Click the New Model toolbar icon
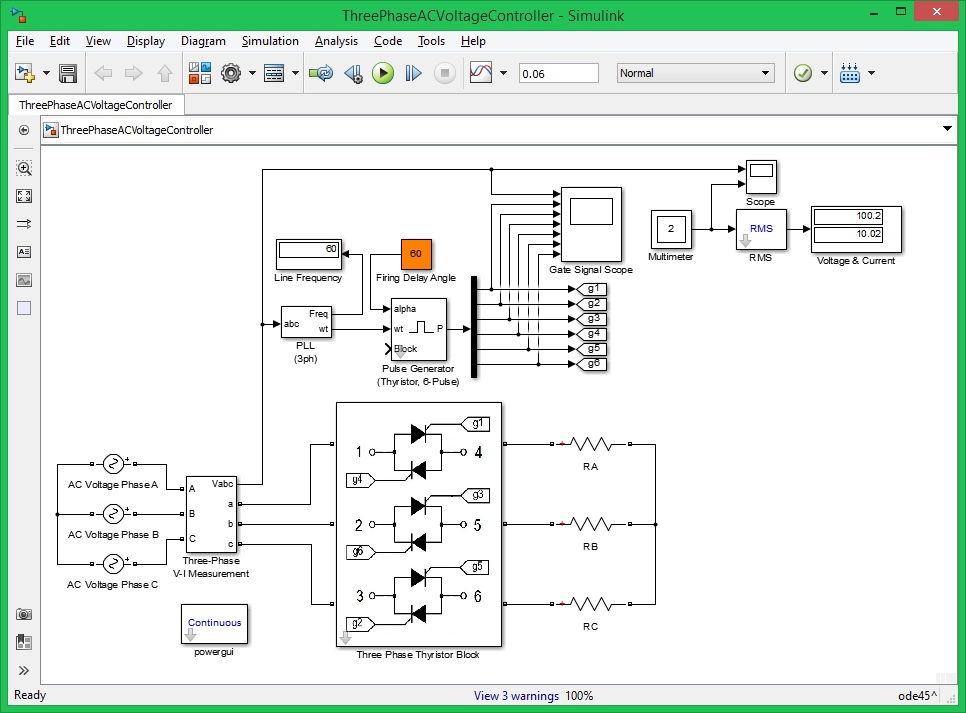 pos(25,73)
